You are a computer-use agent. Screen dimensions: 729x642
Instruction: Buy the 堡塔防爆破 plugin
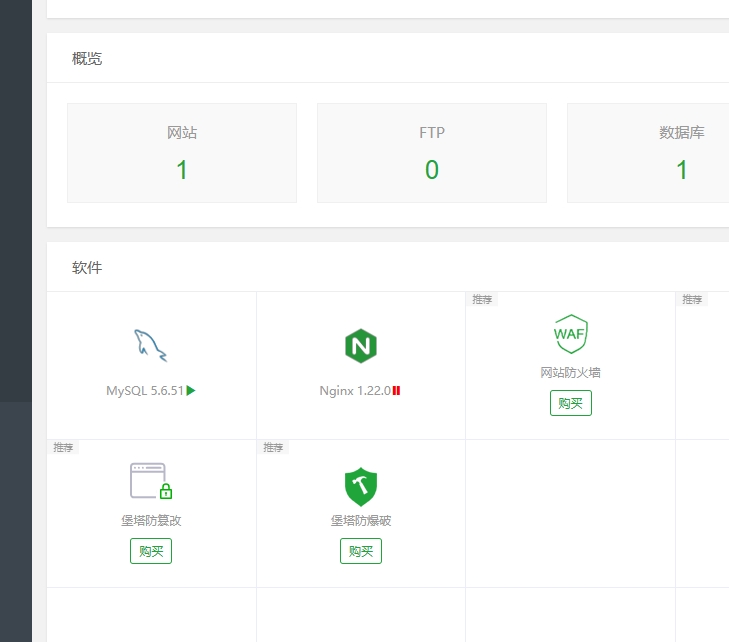[361, 551]
